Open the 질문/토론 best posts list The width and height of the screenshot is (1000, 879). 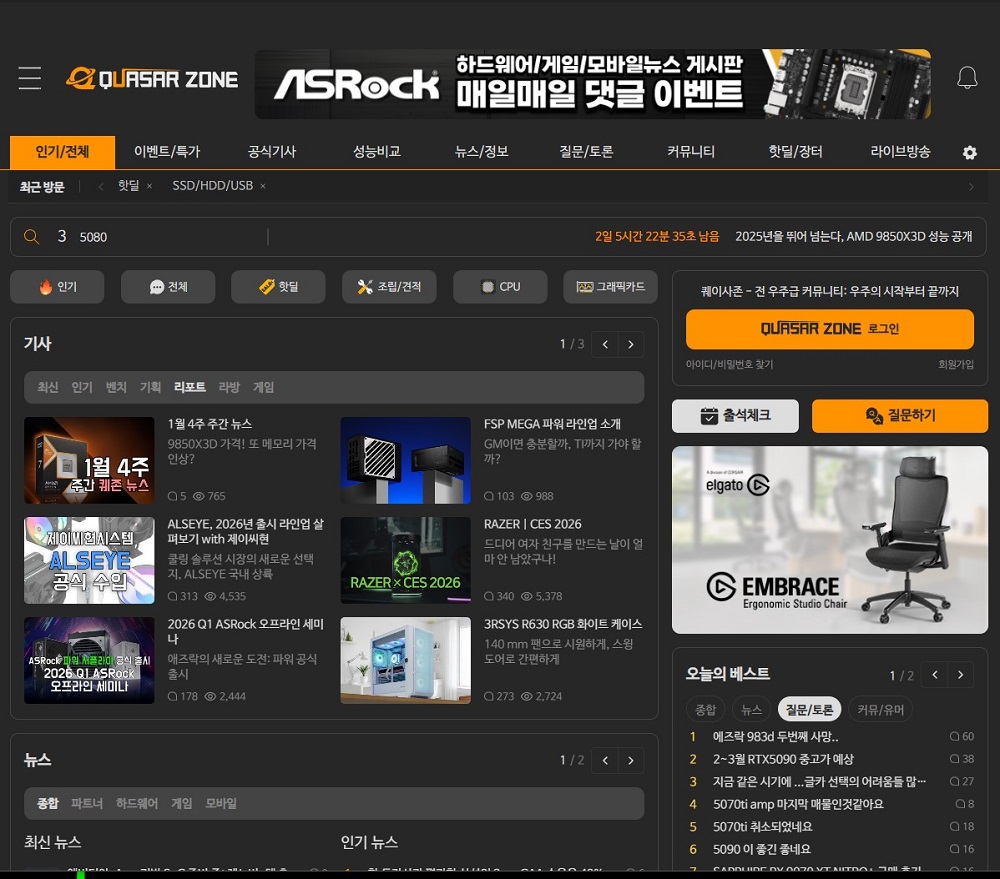pos(809,708)
